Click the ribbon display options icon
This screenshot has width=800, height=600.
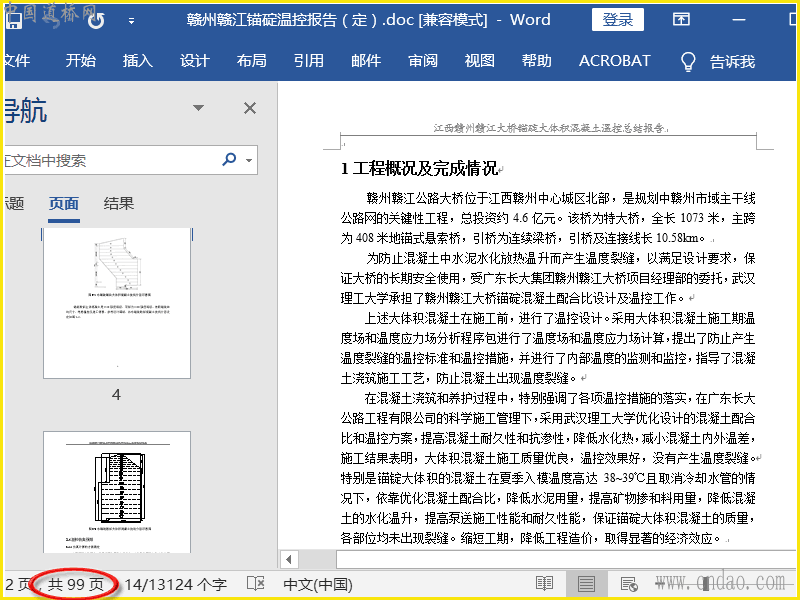pos(681,20)
